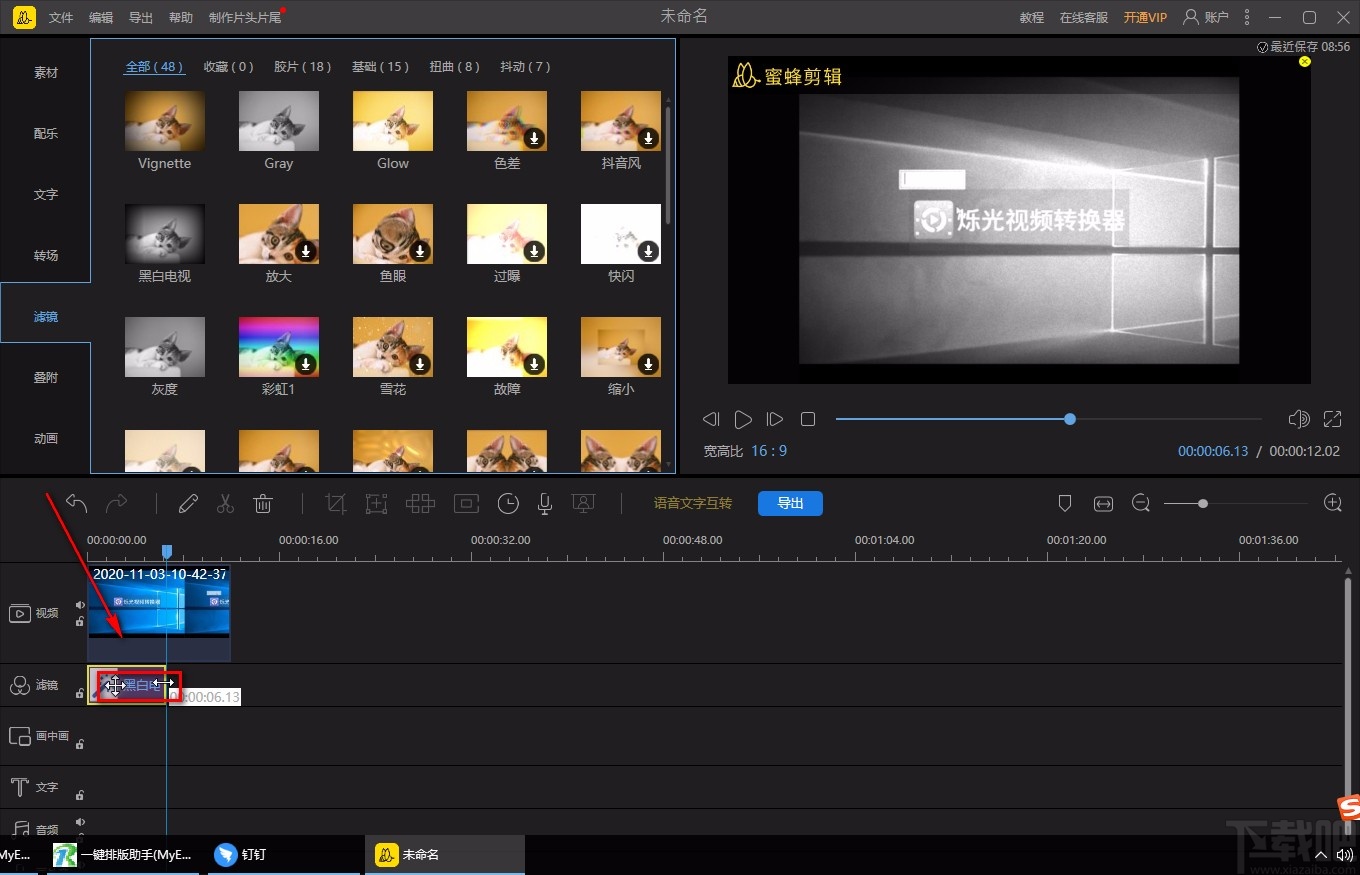Open the 16:9 aspect ratio selector
This screenshot has width=1360, height=875.
[x=769, y=451]
